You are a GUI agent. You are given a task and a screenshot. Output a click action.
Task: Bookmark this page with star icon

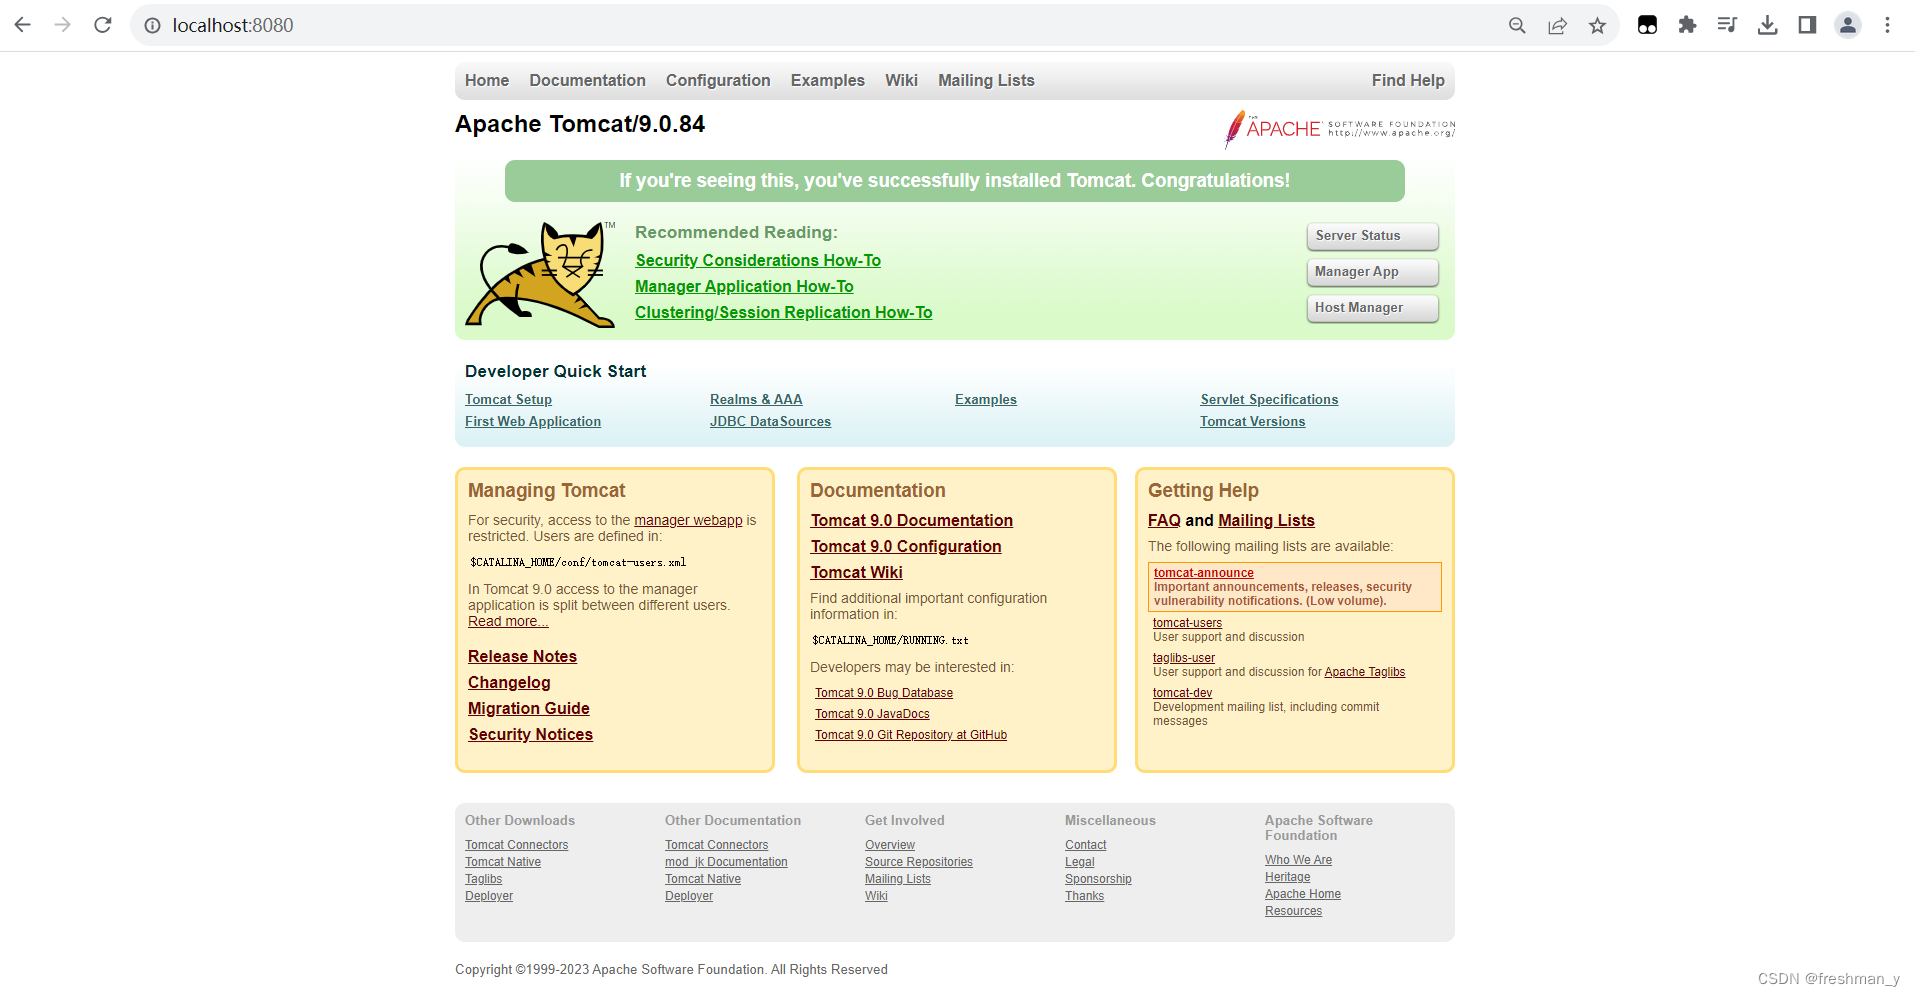point(1597,25)
